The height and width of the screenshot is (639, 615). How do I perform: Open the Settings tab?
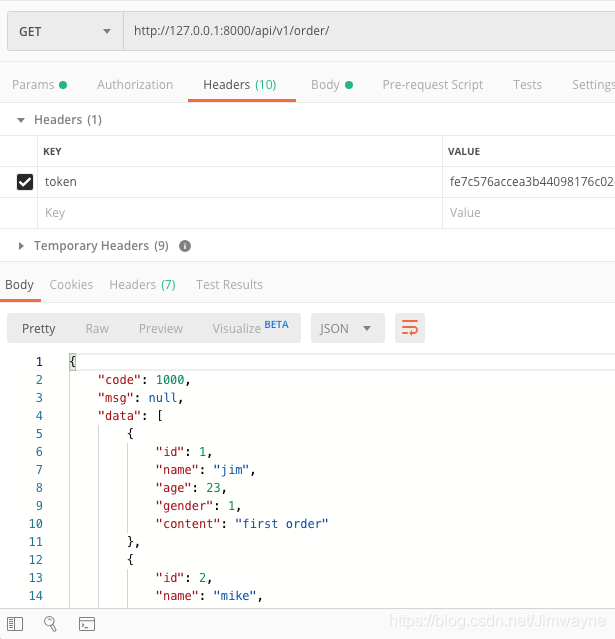click(x=593, y=85)
